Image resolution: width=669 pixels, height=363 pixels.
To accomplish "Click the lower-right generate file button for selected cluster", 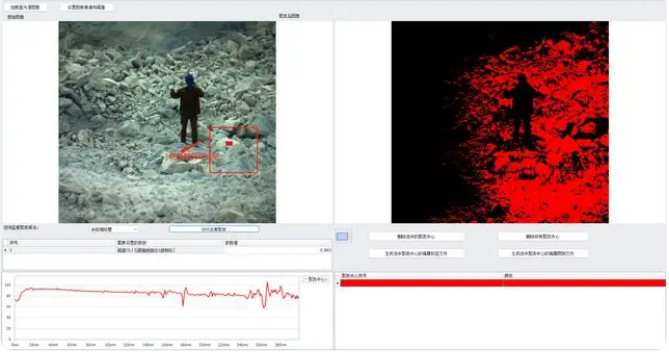I will pyautogui.click(x=543, y=253).
